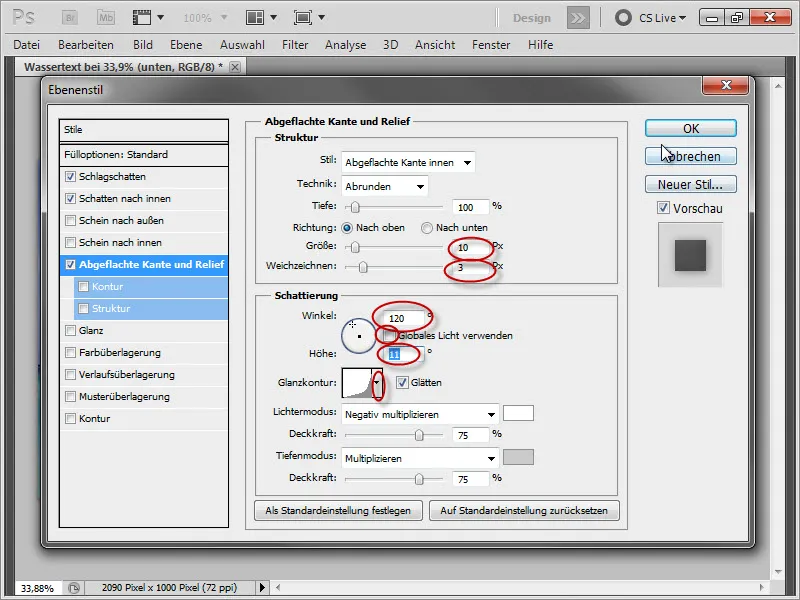This screenshot has height=600, width=800.
Task: Click Als Standardeinstellung festlegen
Action: pyautogui.click(x=338, y=510)
